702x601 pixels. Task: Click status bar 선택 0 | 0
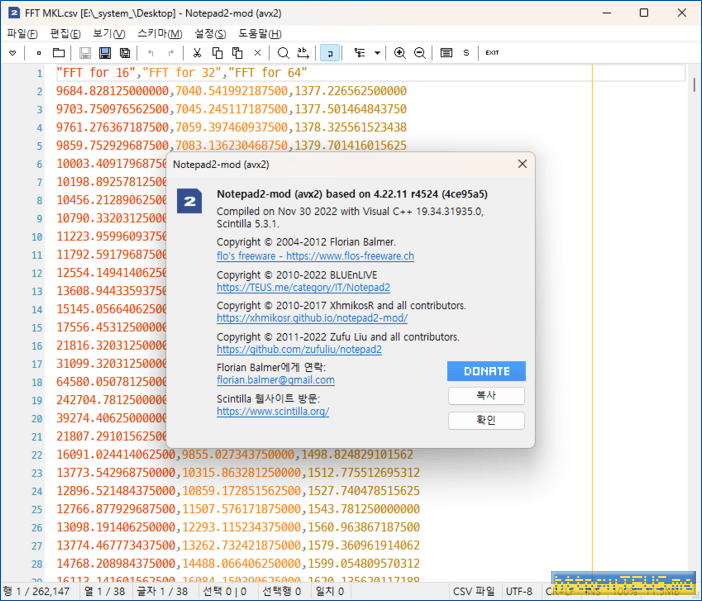(x=225, y=592)
